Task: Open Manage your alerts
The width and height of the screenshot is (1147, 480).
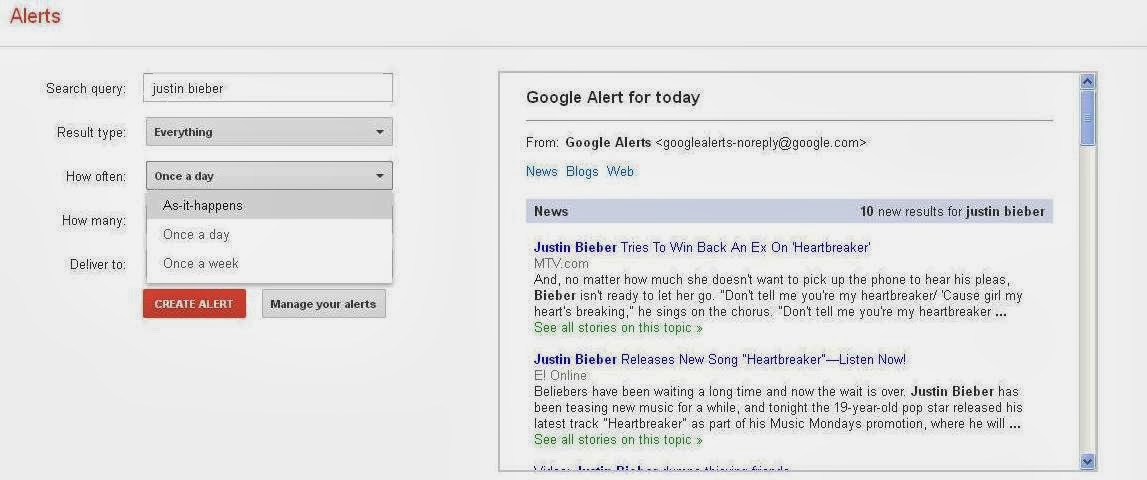Action: 323,304
